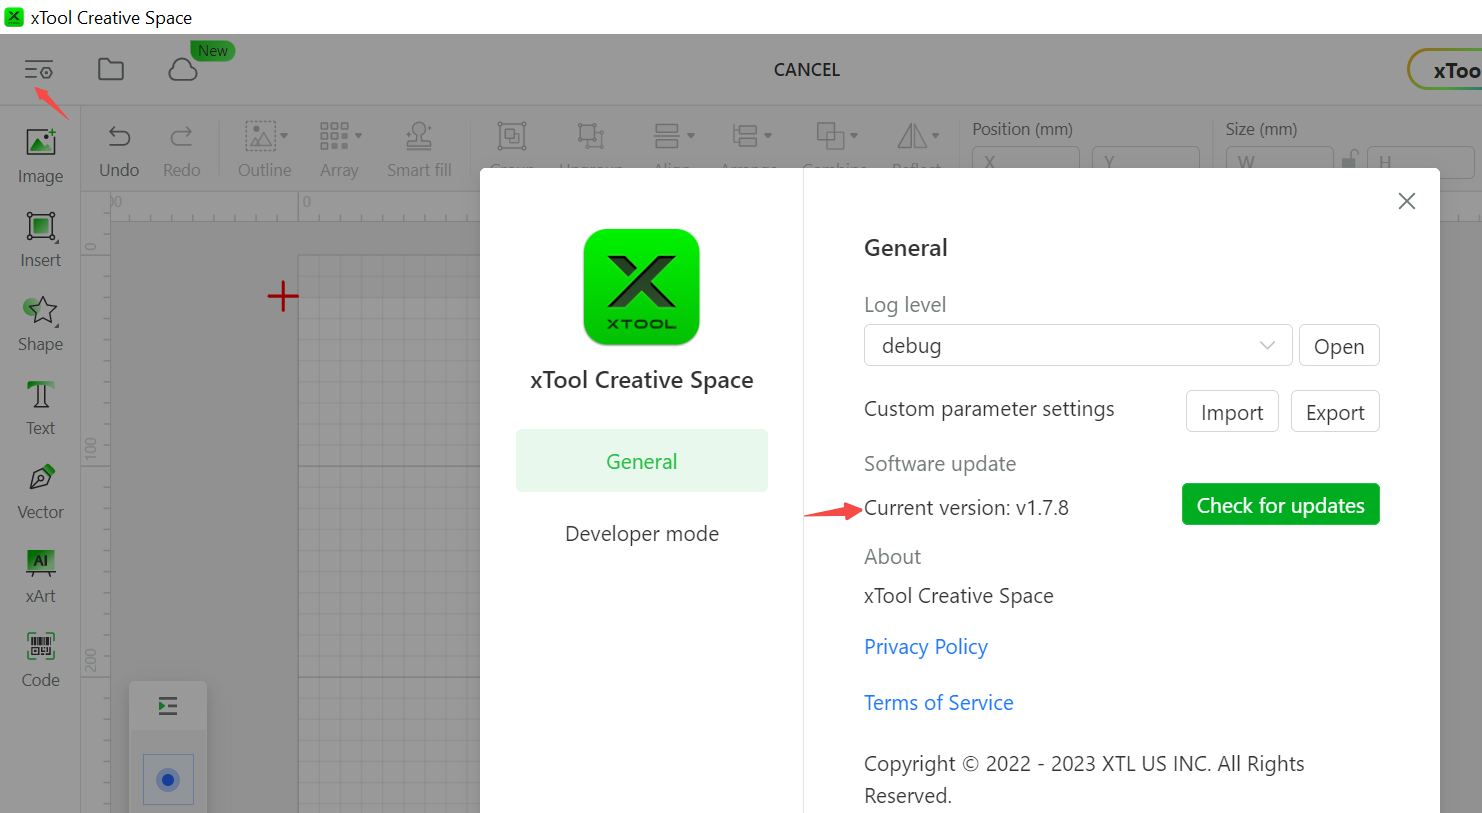
Task: Click the Position X input field
Action: [x=1026, y=160]
